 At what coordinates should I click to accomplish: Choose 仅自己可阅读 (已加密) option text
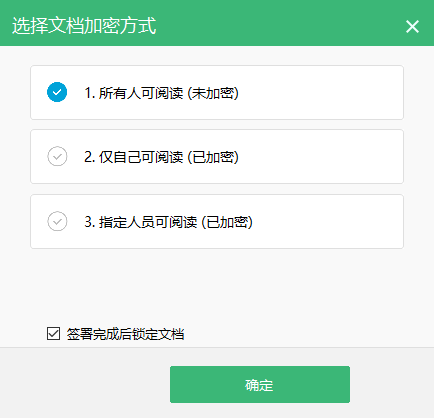pos(162,157)
